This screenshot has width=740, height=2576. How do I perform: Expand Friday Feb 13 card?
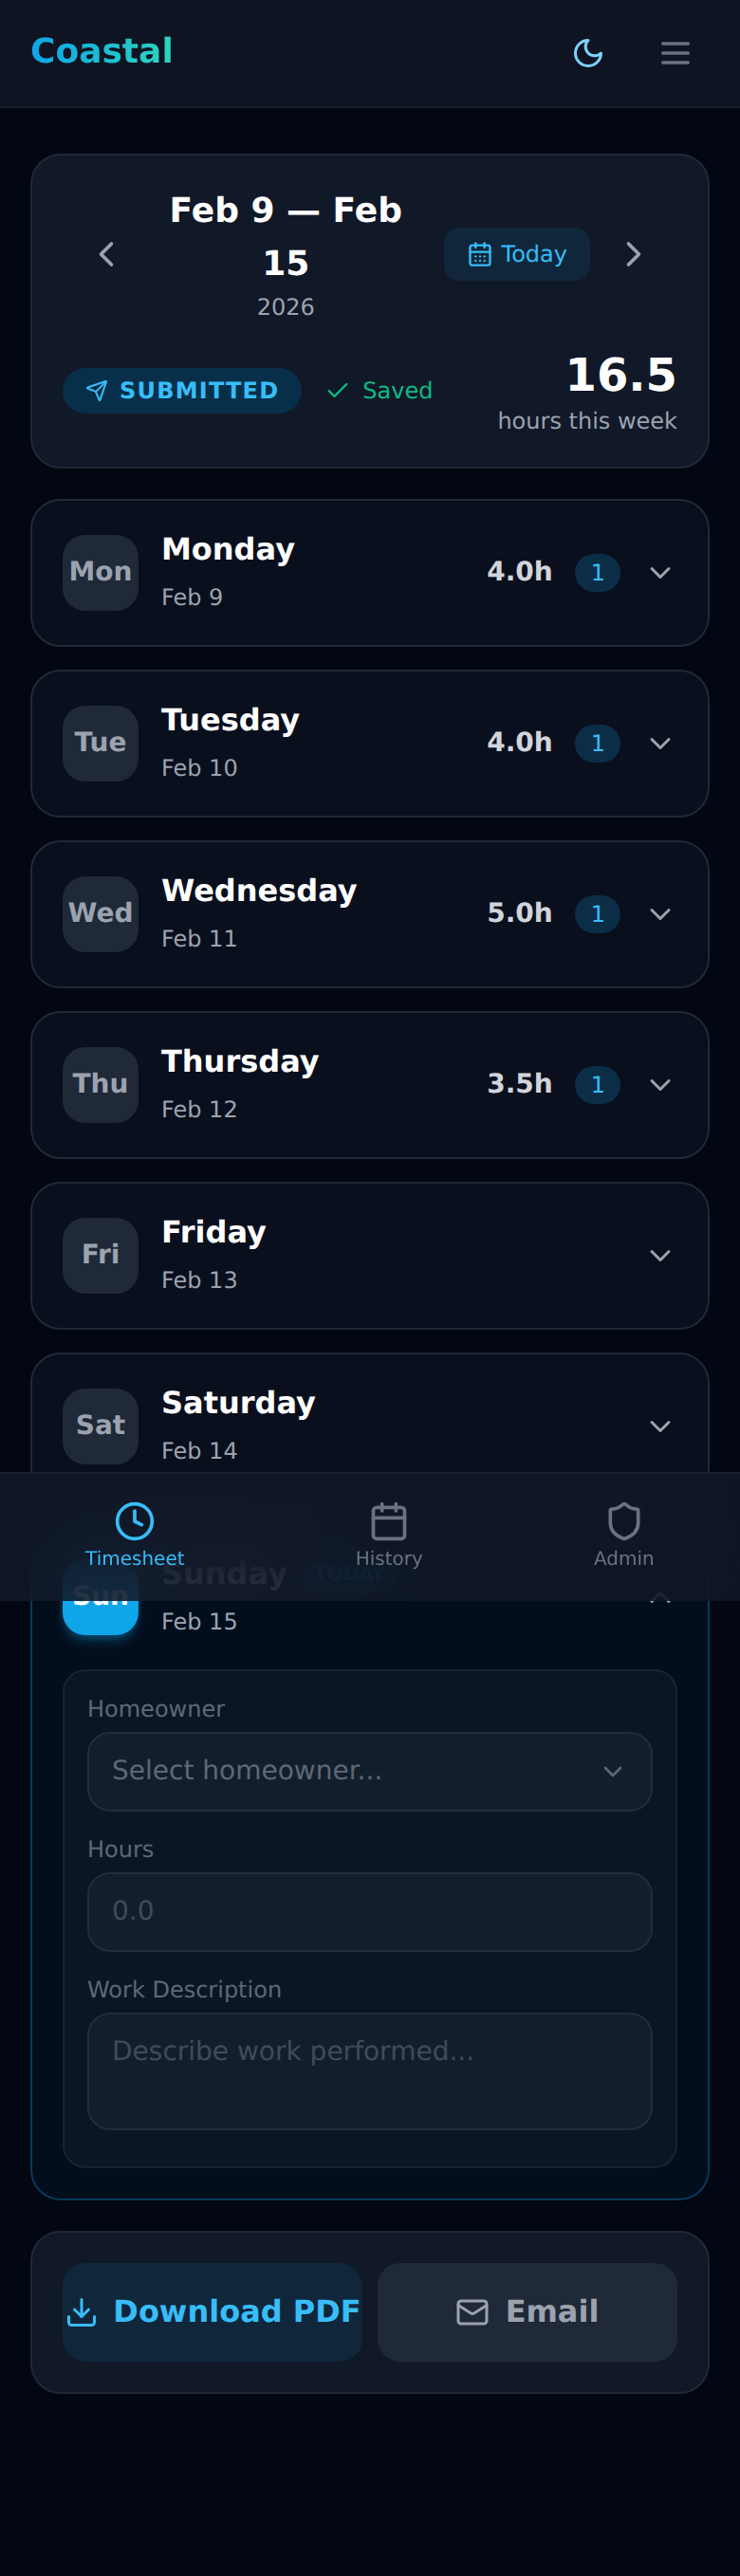click(x=370, y=1256)
